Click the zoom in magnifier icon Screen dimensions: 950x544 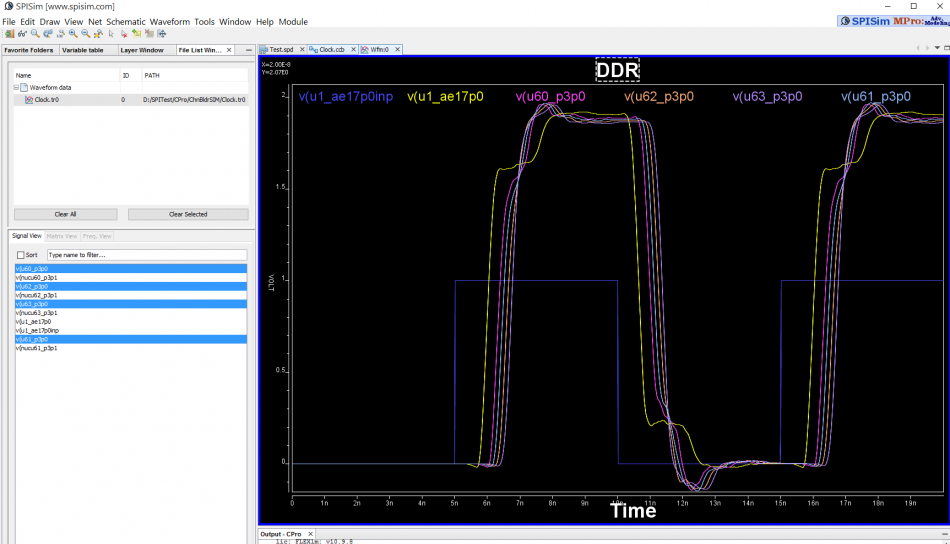[x=73, y=33]
